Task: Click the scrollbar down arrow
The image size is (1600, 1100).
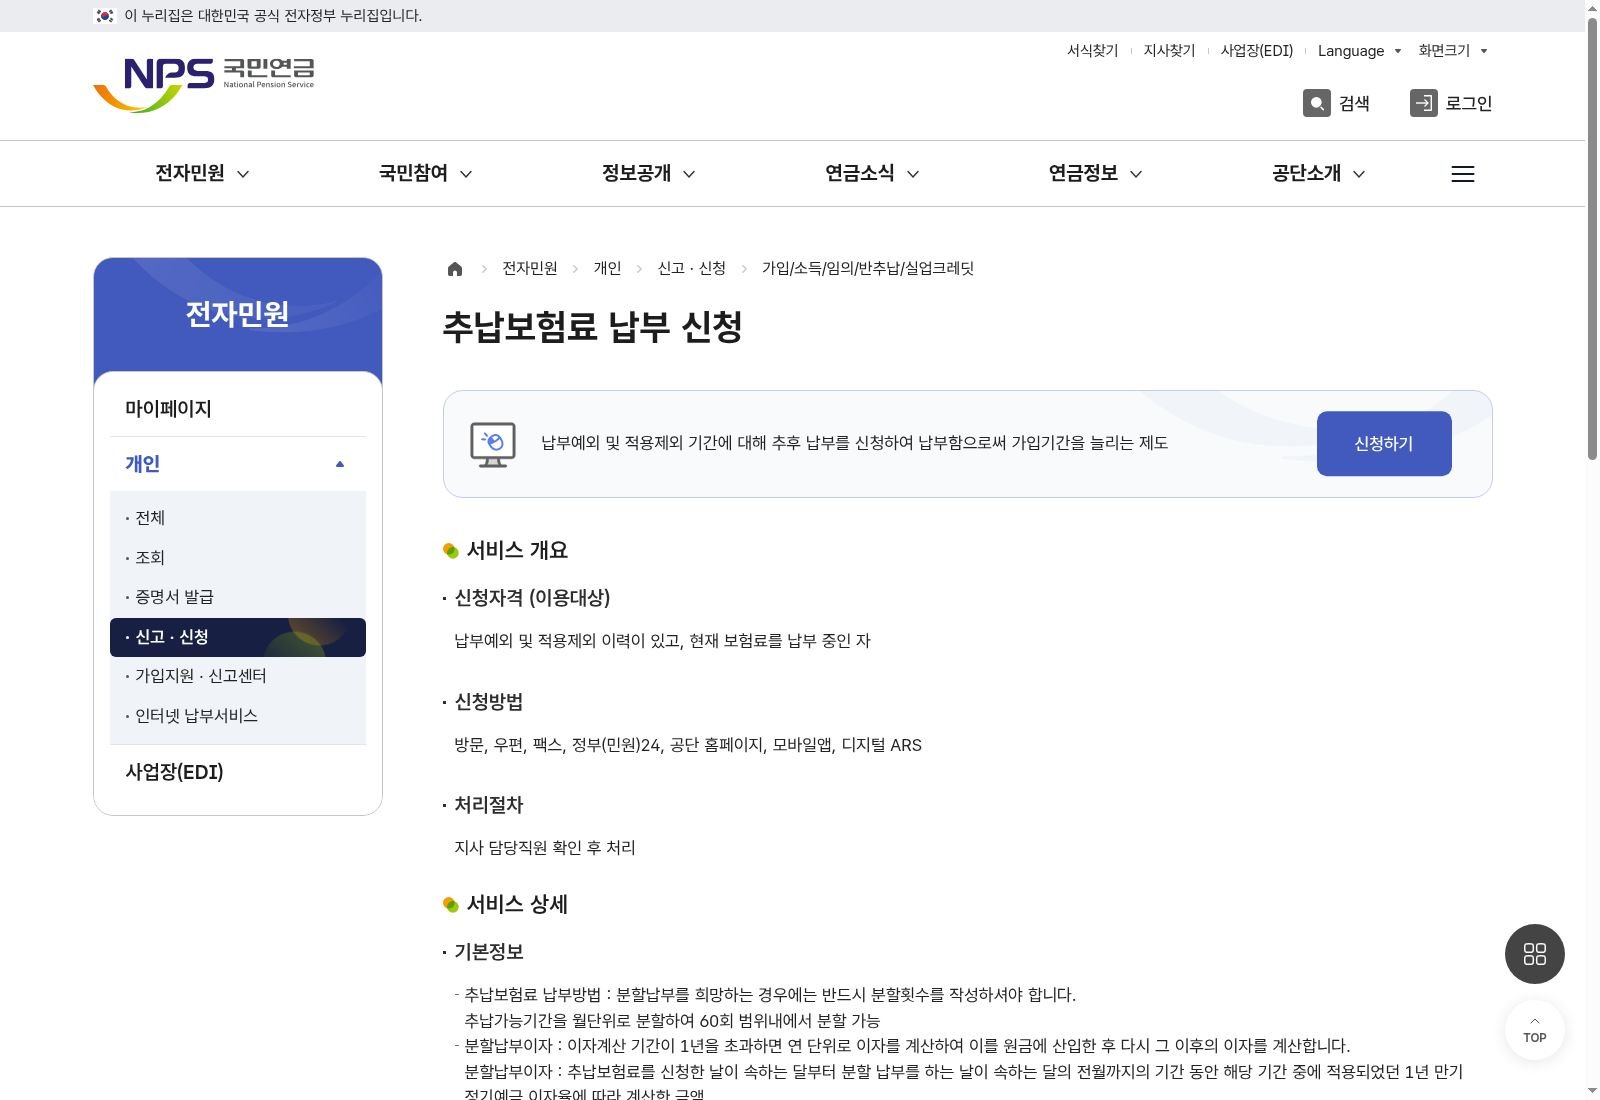Action: [x=1592, y=1091]
